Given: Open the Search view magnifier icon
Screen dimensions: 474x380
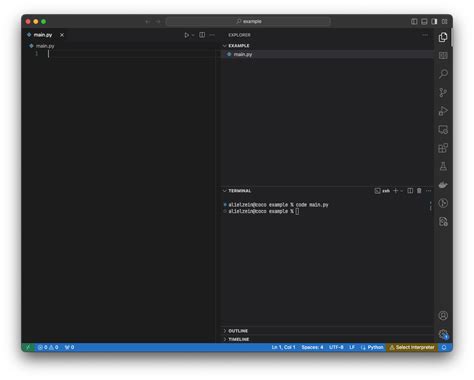Looking at the screenshot, I should (x=443, y=74).
